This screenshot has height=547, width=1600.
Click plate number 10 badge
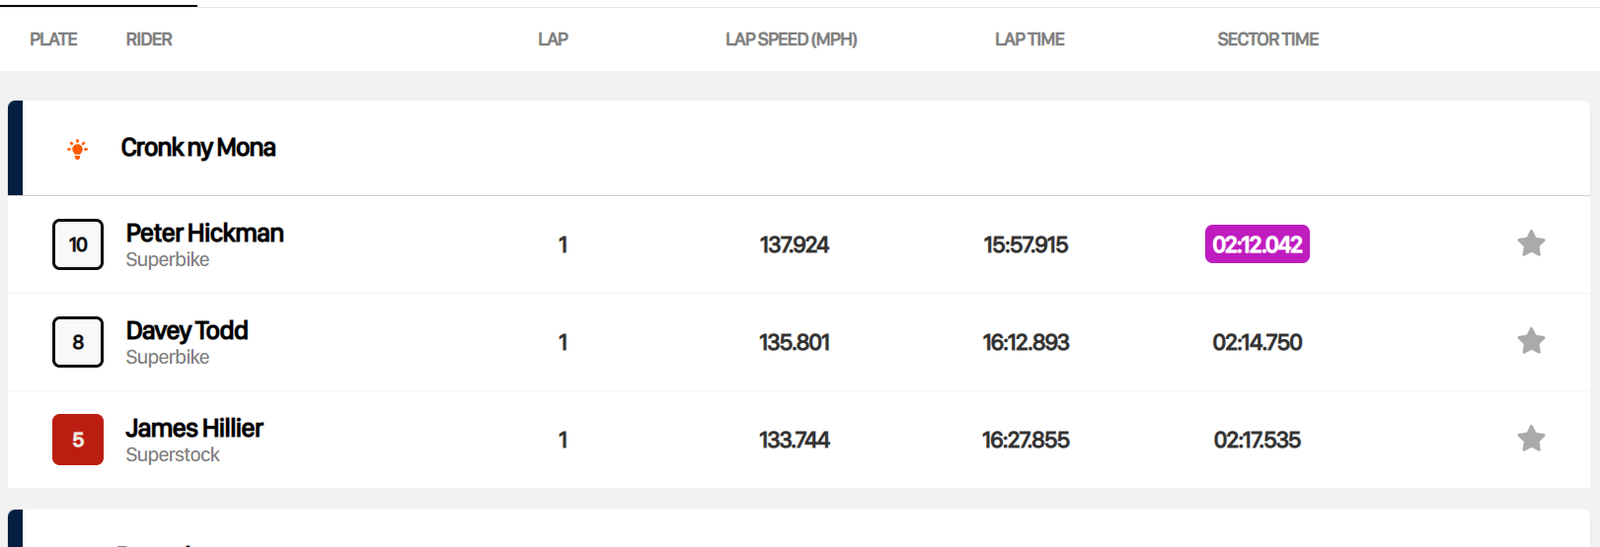78,245
